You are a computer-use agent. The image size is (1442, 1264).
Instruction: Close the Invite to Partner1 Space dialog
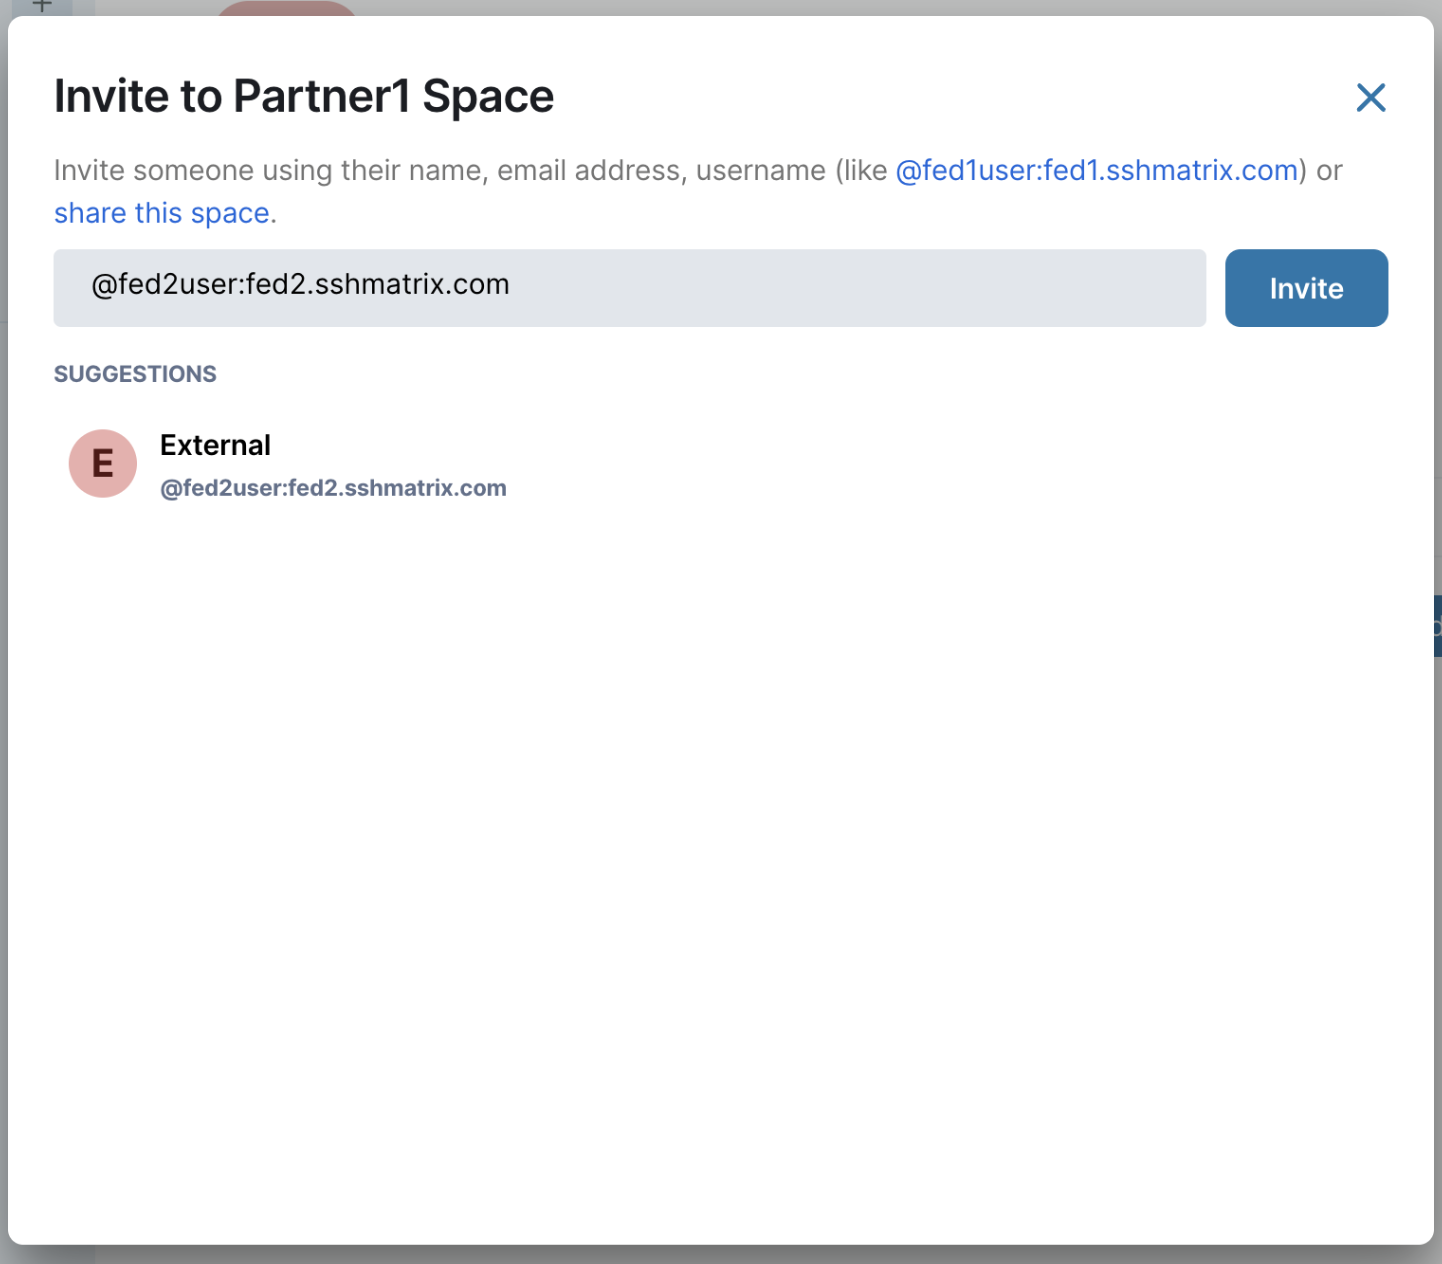pos(1370,98)
